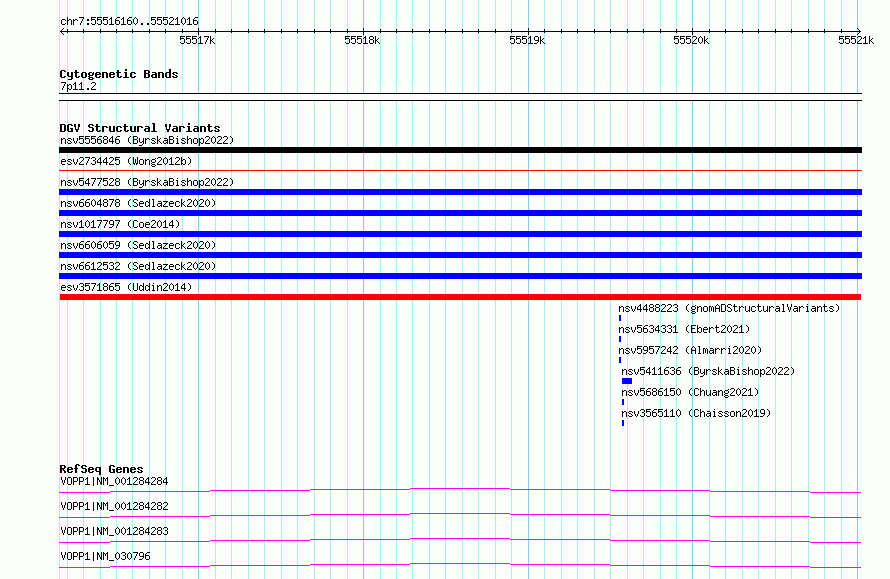Click the right arrow end of the ruler
890x579 pixels.
click(858, 31)
